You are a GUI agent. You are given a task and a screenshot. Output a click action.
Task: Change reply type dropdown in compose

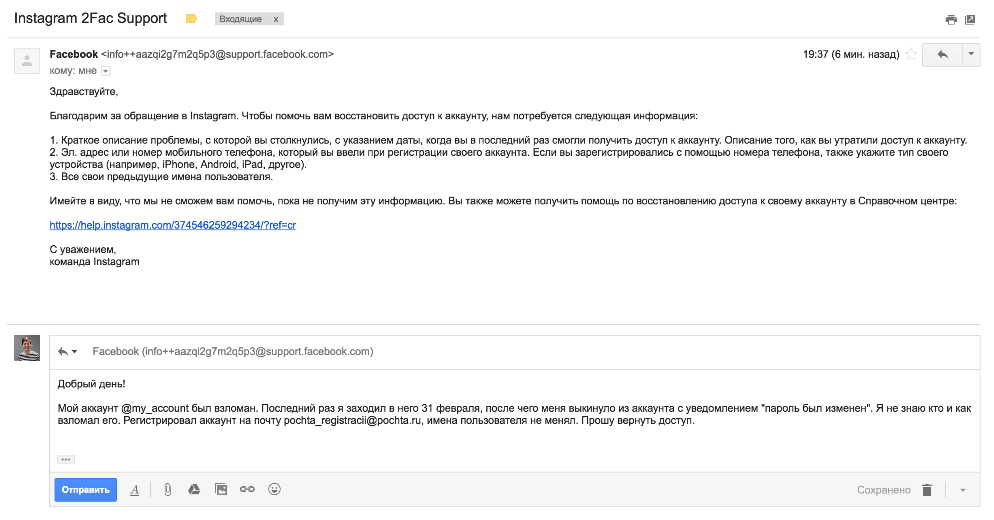pyautogui.click(x=67, y=351)
